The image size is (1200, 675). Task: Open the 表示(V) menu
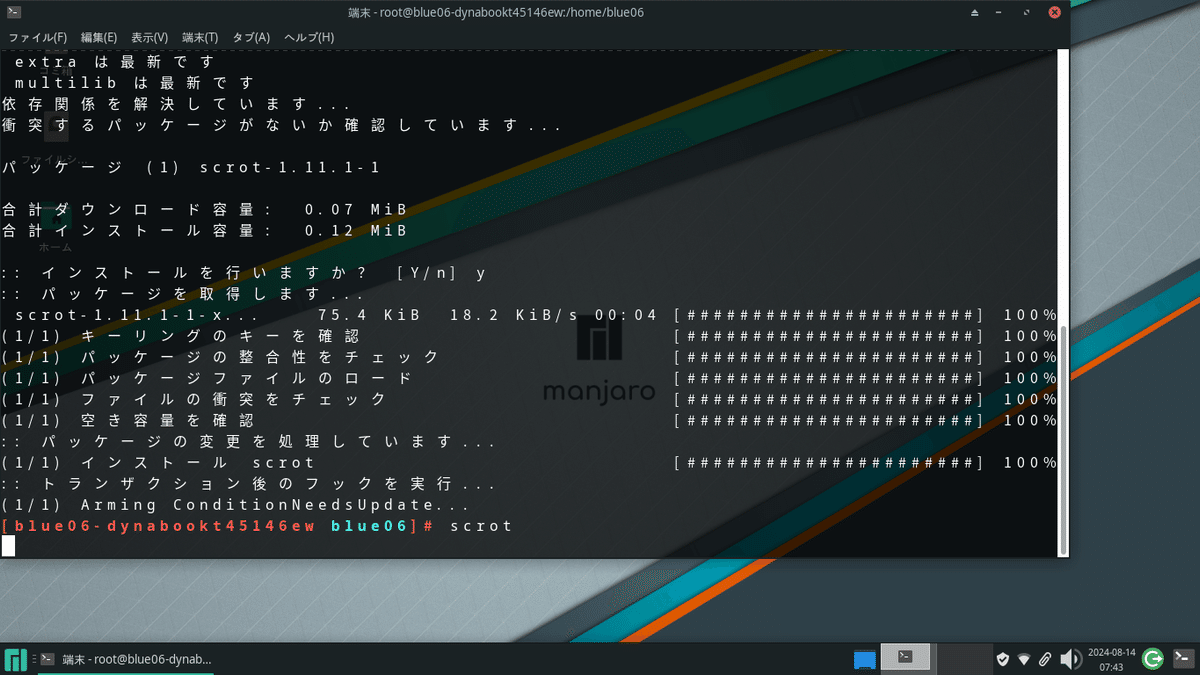pyautogui.click(x=150, y=37)
